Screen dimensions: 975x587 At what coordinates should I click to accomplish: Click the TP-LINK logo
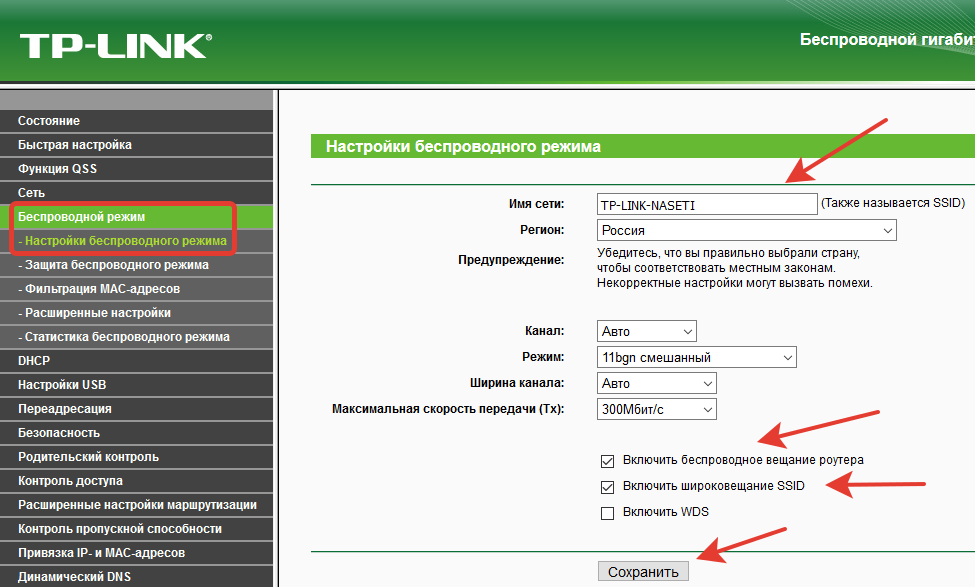(x=116, y=47)
